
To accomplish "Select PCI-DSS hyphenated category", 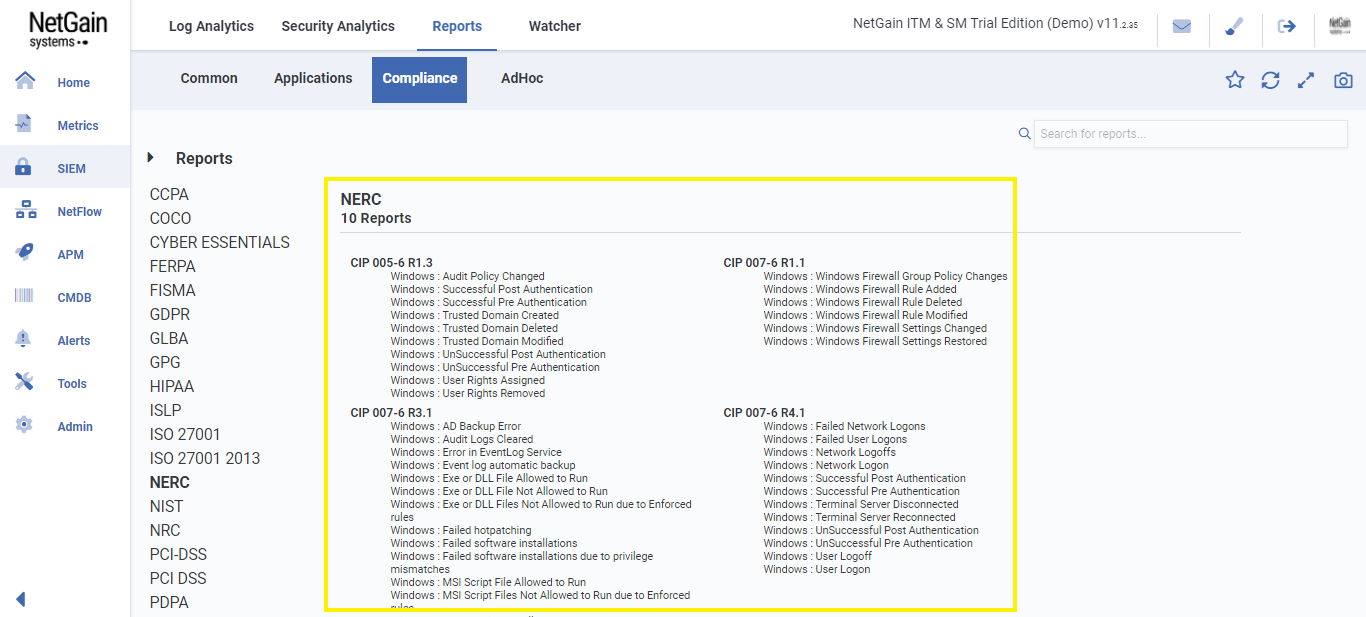I will (x=179, y=554).
